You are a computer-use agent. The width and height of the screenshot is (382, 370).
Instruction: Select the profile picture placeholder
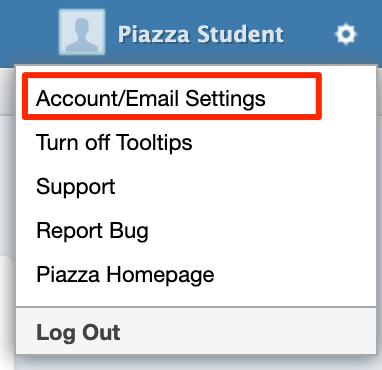point(82,32)
